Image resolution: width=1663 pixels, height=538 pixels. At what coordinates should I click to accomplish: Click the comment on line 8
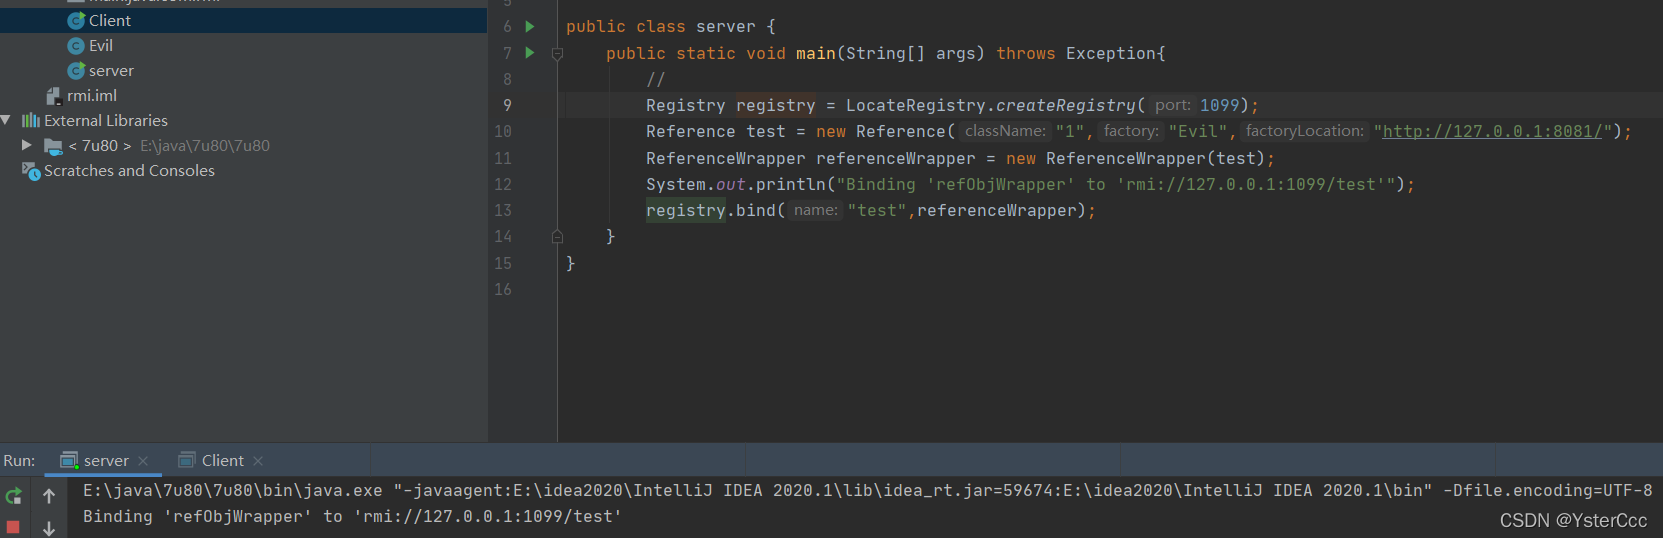tap(655, 79)
